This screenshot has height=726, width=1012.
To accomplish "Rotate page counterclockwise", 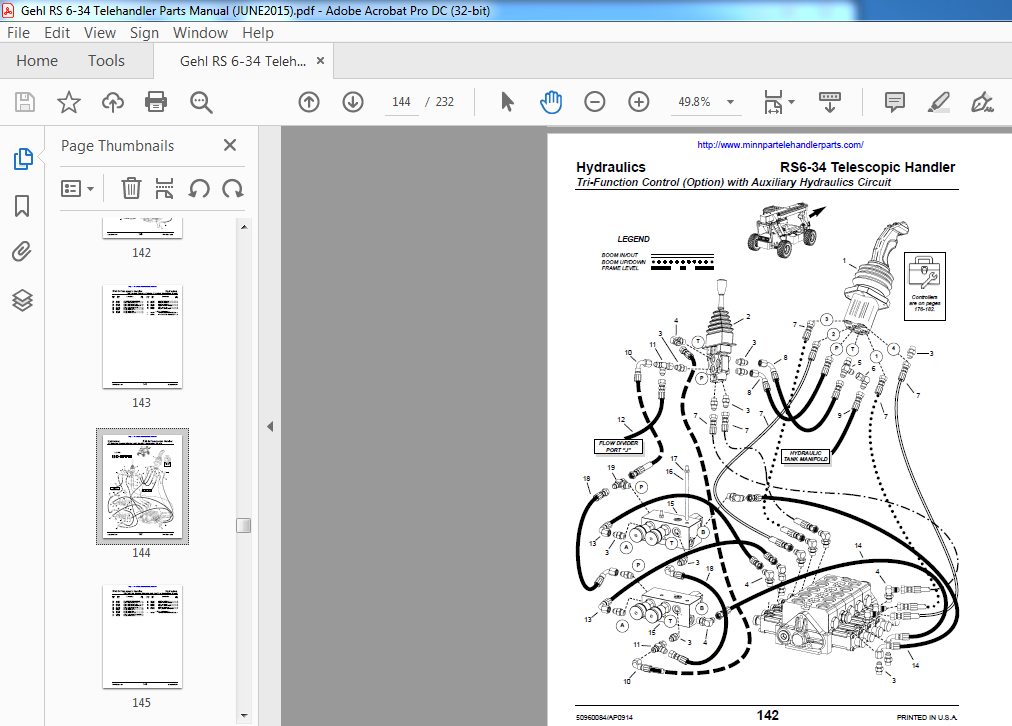I will pos(199,188).
